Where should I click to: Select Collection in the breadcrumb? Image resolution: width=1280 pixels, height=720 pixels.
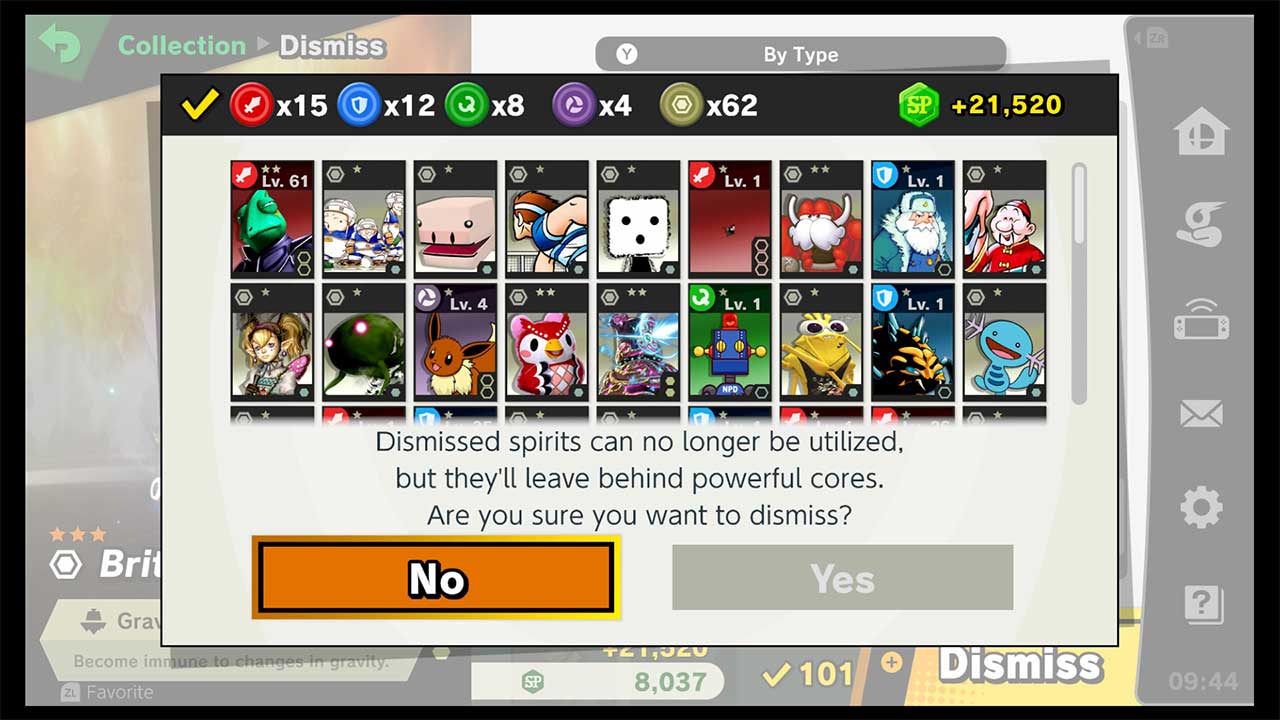[x=181, y=45]
